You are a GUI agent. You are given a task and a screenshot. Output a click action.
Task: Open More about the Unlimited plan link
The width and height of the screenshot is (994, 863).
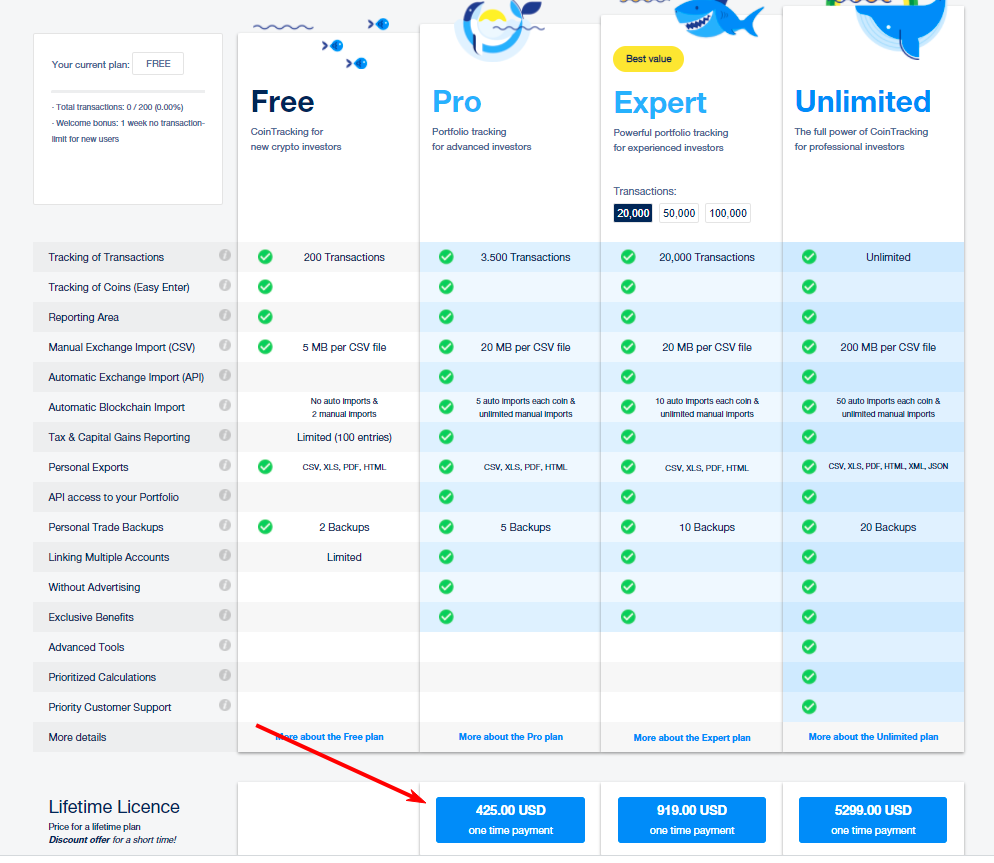(874, 737)
